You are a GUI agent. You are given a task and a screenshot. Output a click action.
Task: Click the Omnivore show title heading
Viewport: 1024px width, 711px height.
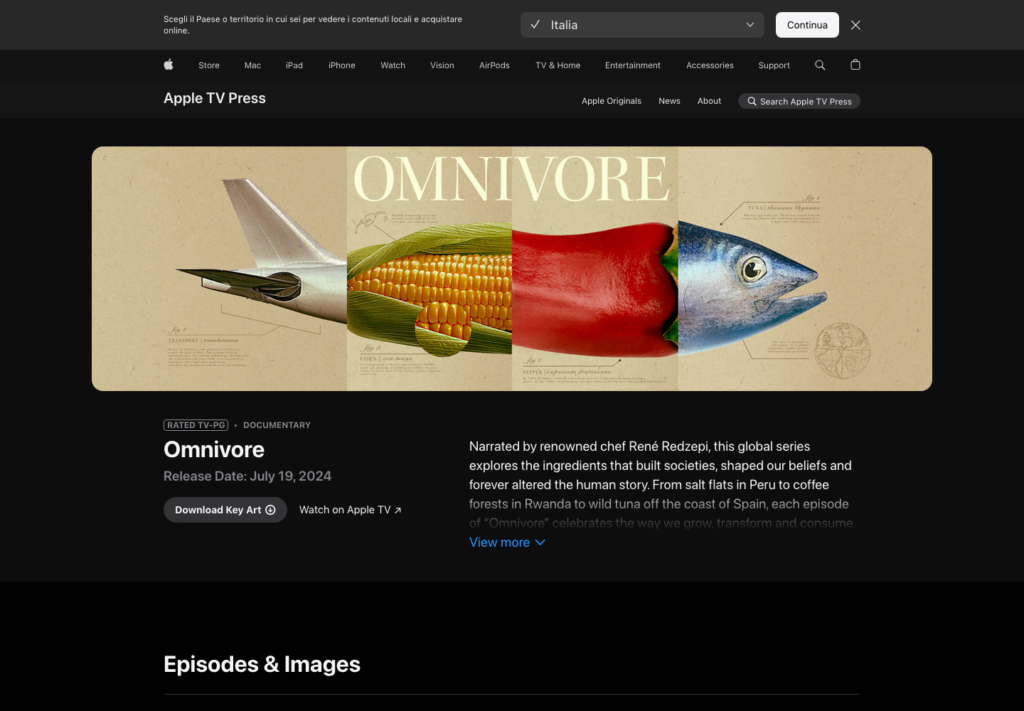click(214, 449)
